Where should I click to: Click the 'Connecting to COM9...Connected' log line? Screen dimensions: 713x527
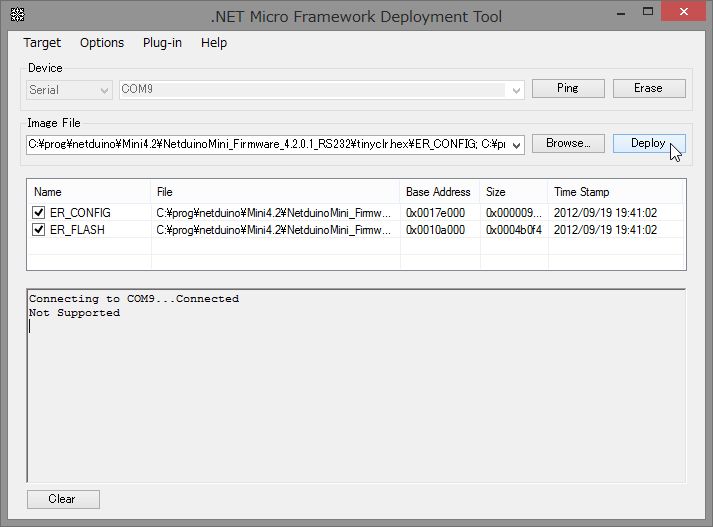pos(134,299)
